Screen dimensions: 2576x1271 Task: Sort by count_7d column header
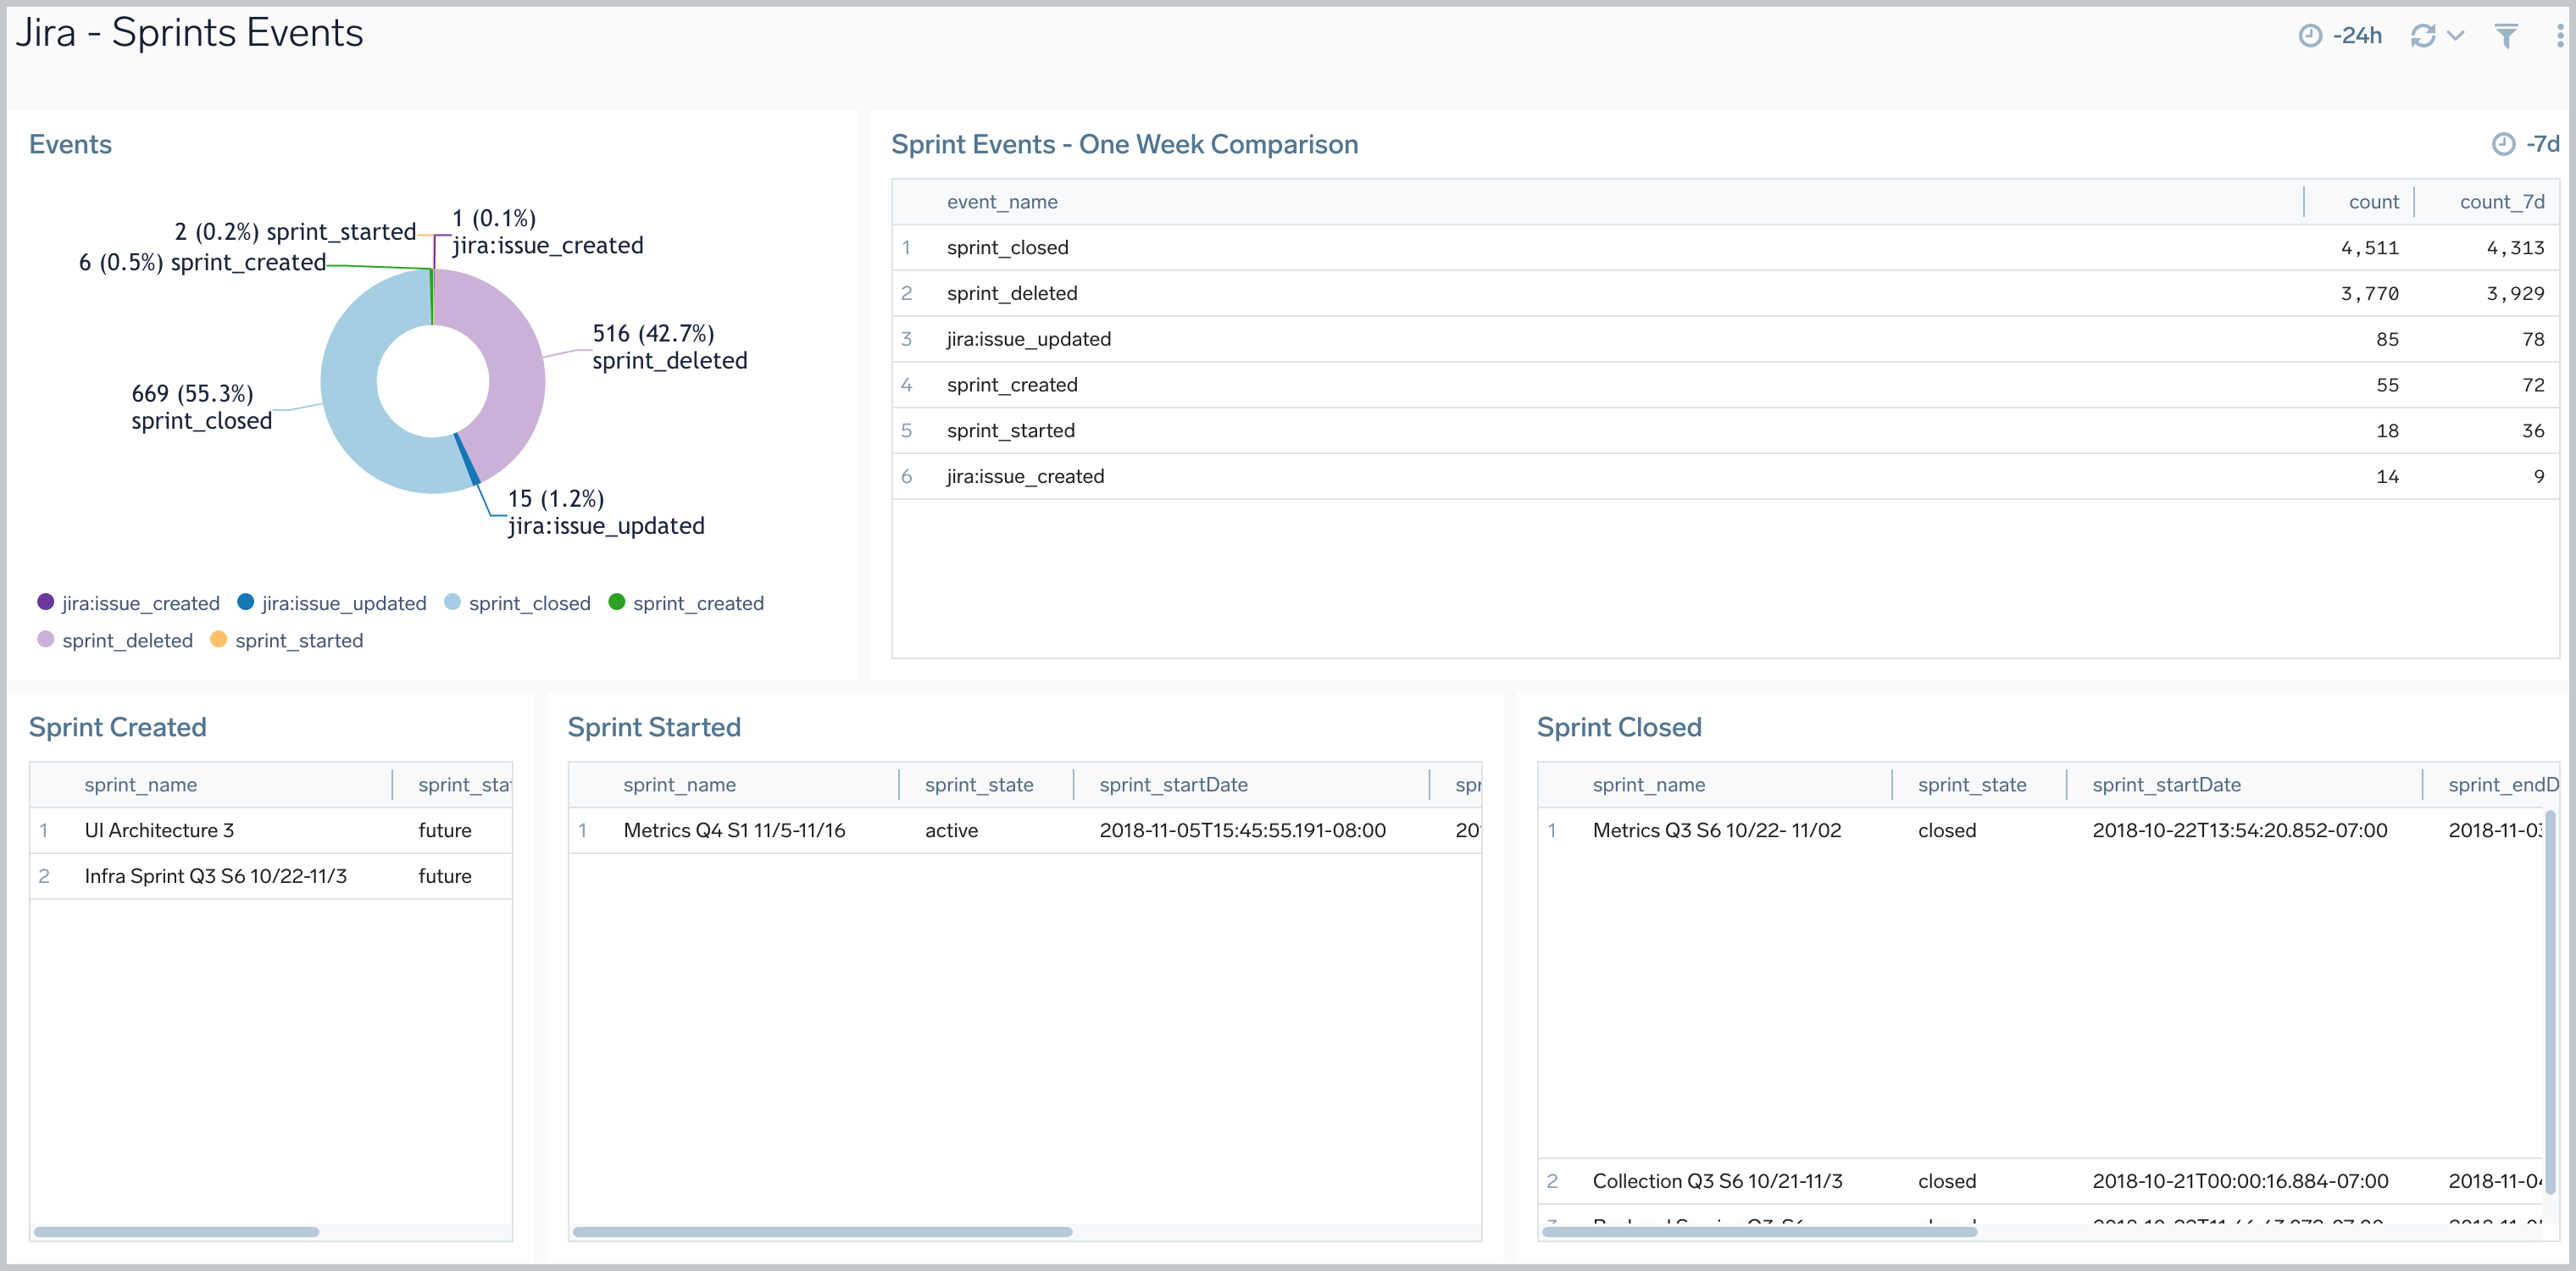coord(2502,202)
